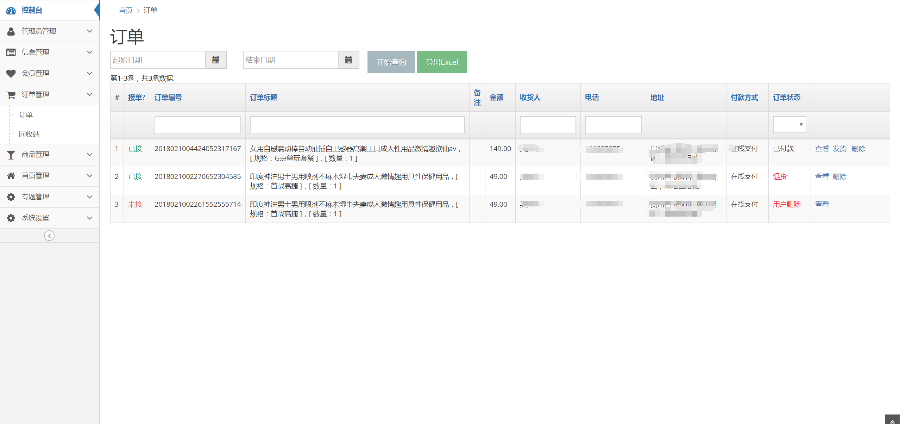Focus the 电话 filter box
Screen dimensions: 900x424
point(613,125)
